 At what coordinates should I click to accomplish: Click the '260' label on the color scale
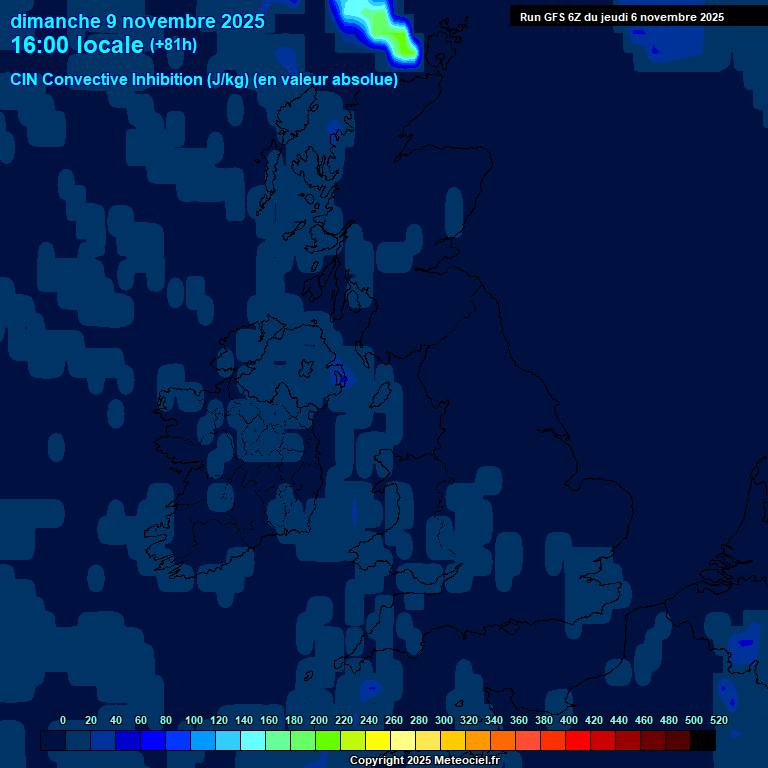(x=394, y=720)
